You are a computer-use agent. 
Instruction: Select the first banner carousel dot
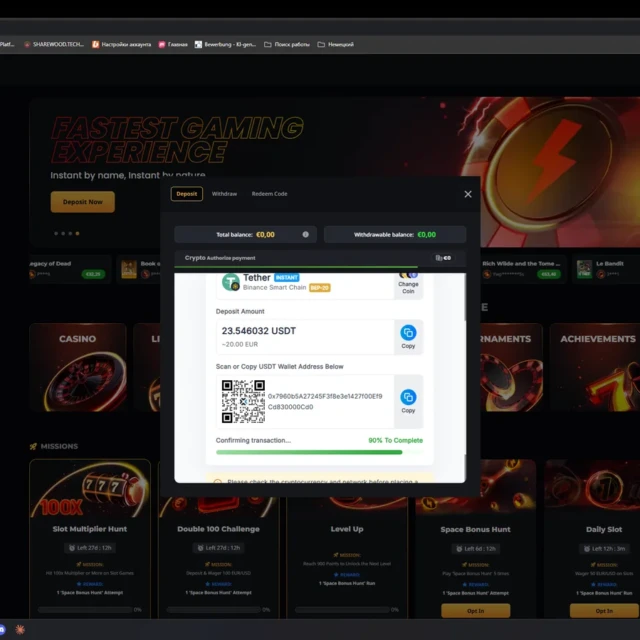[56, 233]
